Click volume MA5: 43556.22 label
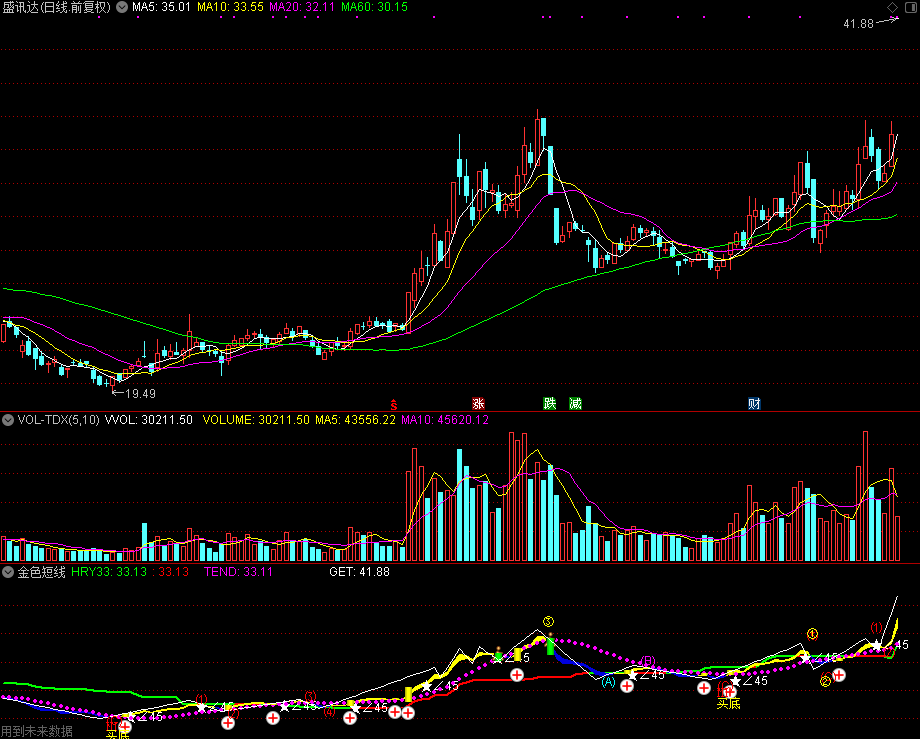 [x=355, y=420]
